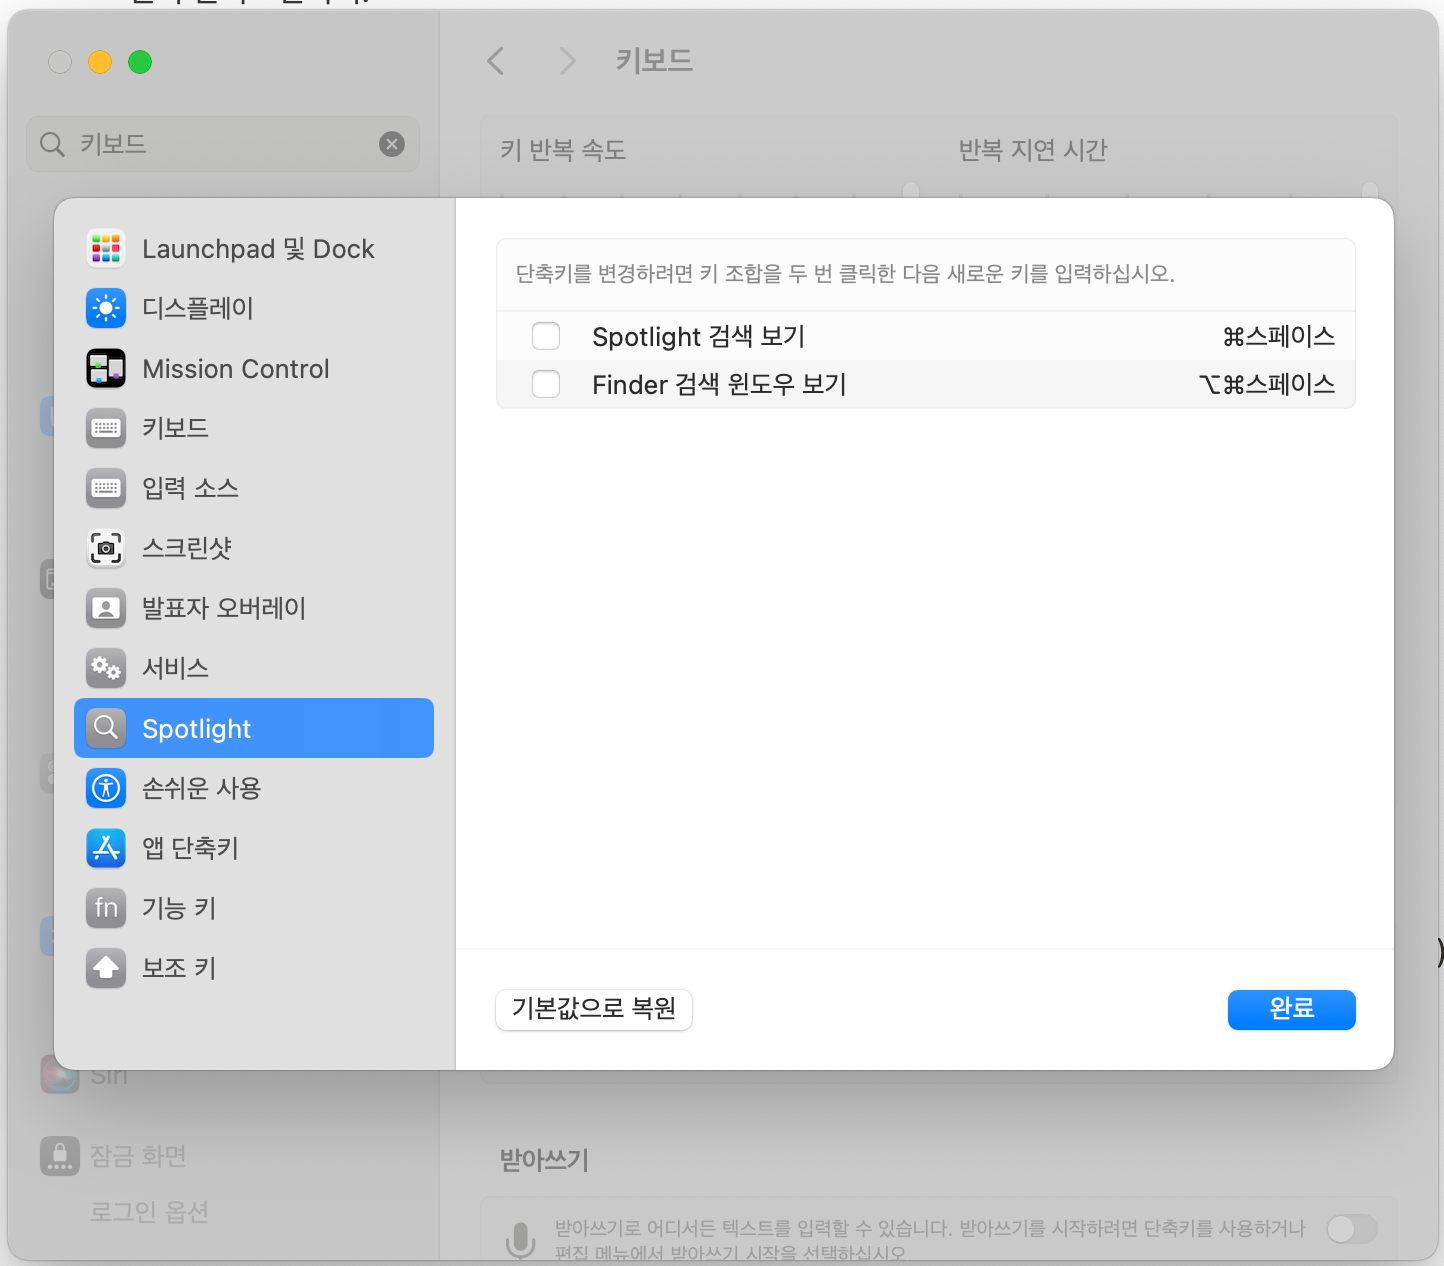Click the 완료 button
The image size is (1444, 1266).
click(x=1291, y=1009)
